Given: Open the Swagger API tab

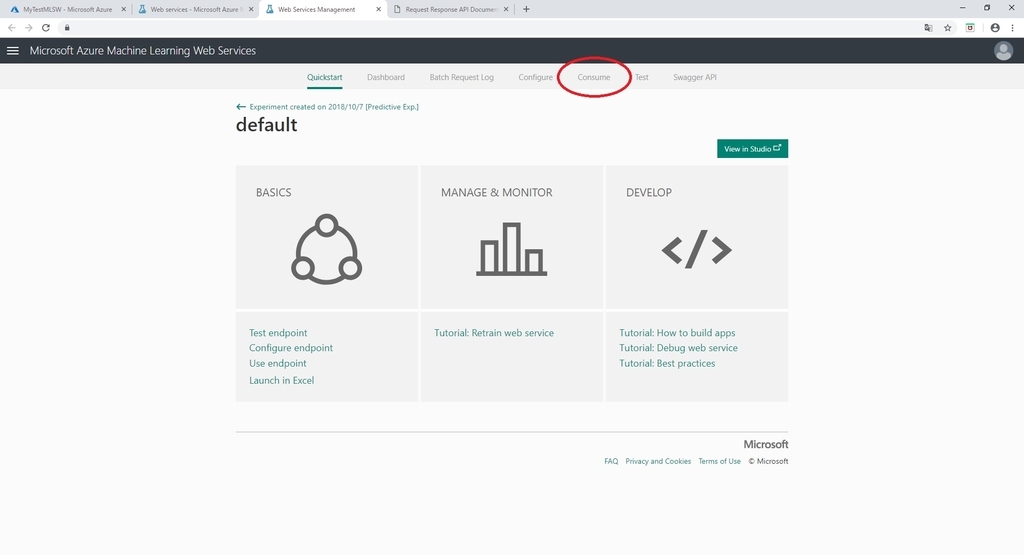Looking at the screenshot, I should pos(694,77).
